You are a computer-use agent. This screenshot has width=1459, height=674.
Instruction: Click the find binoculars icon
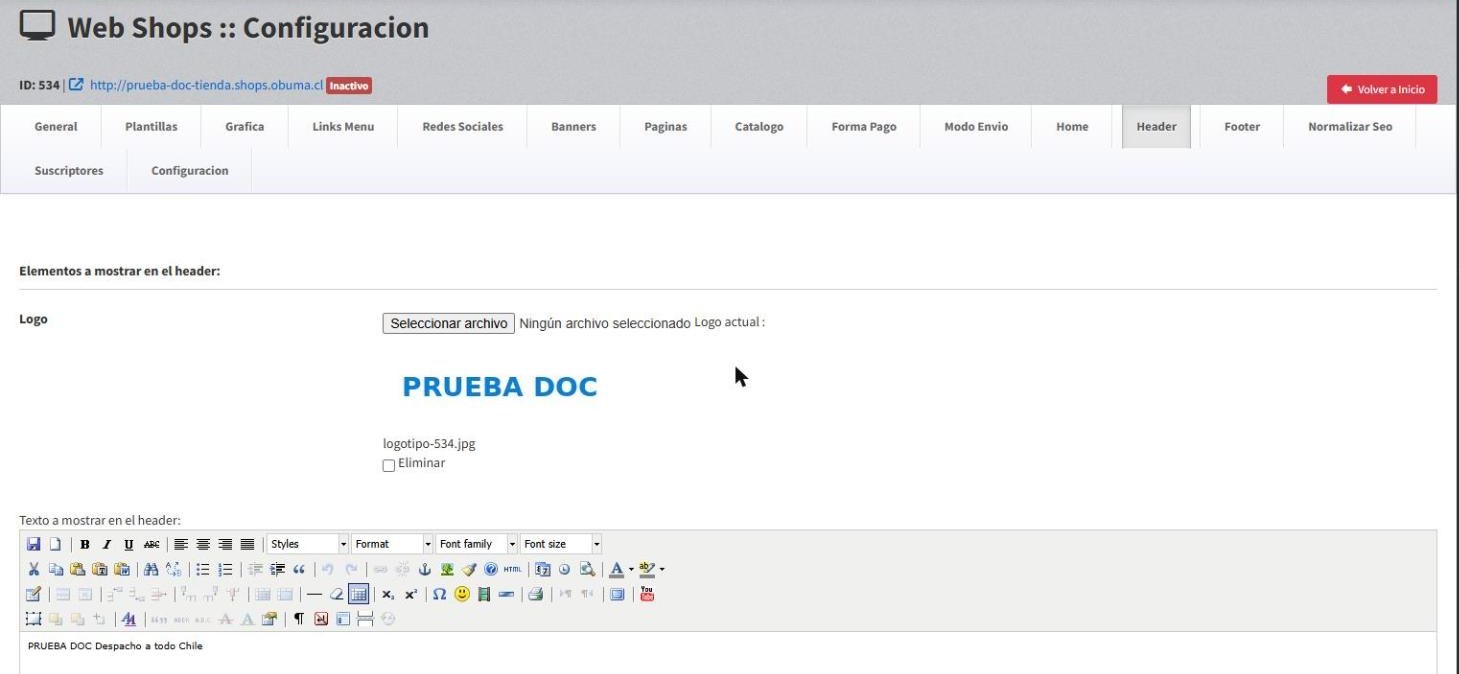tap(152, 569)
